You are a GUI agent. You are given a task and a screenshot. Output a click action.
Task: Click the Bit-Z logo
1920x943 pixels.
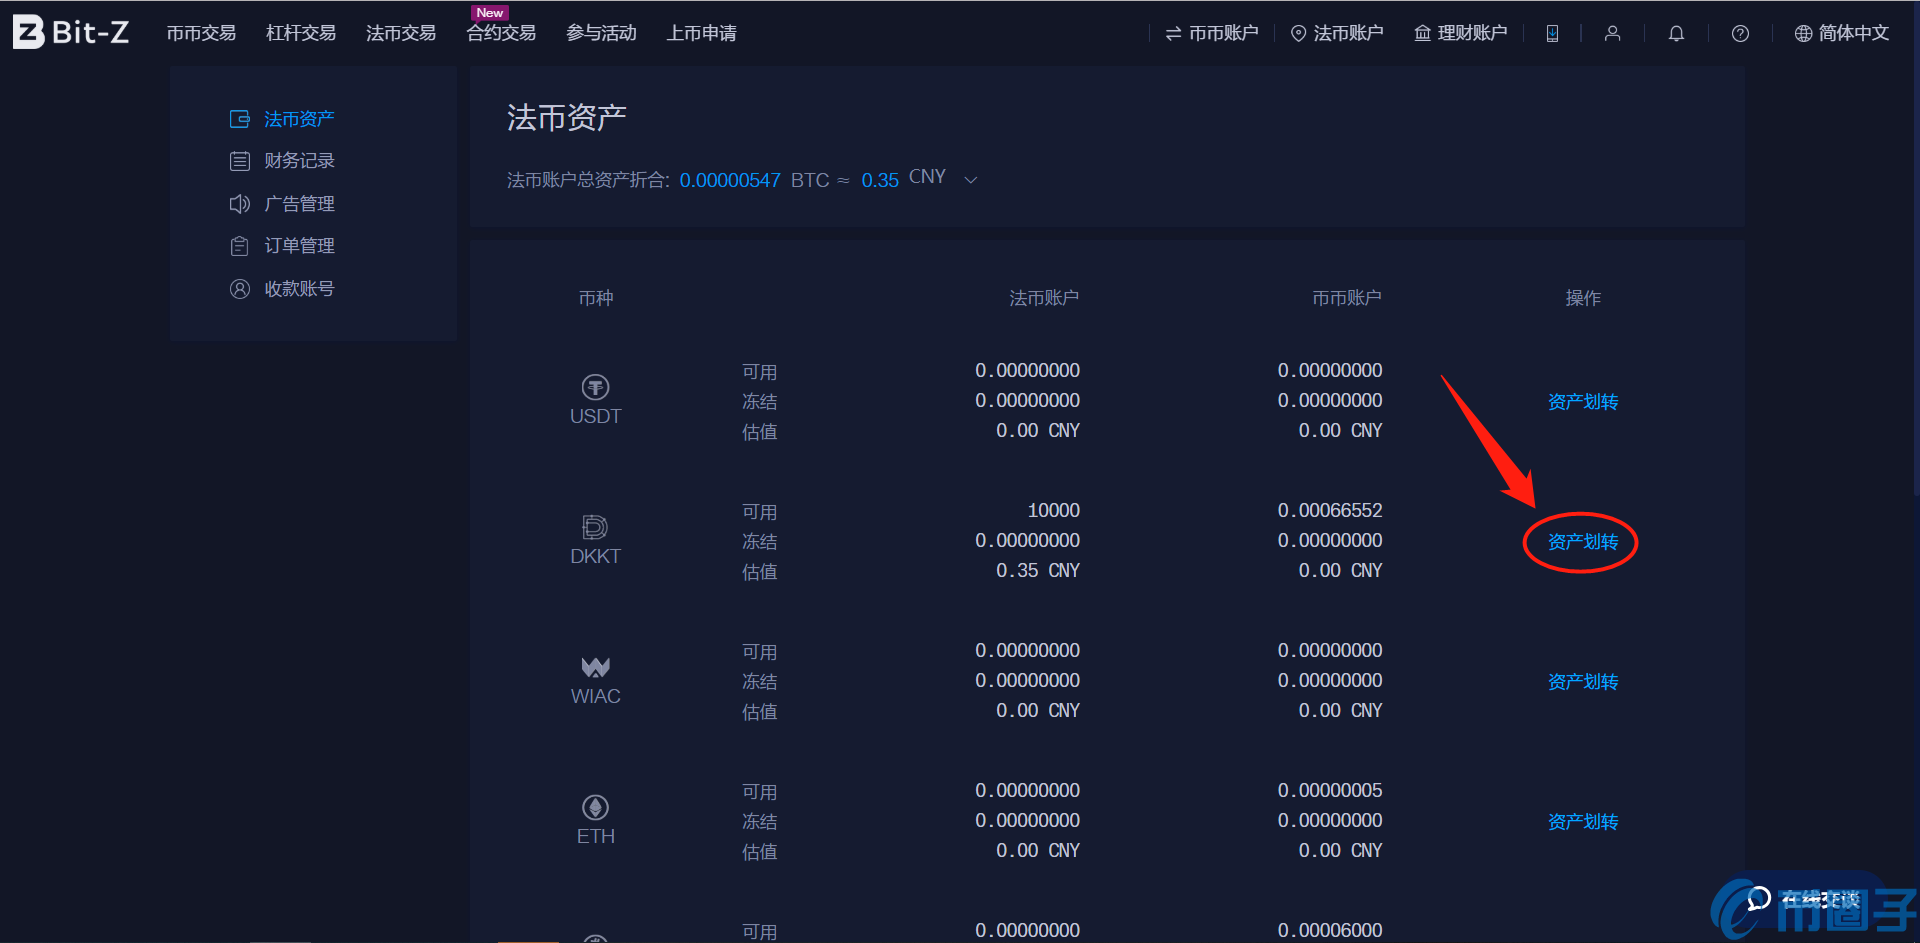click(71, 32)
